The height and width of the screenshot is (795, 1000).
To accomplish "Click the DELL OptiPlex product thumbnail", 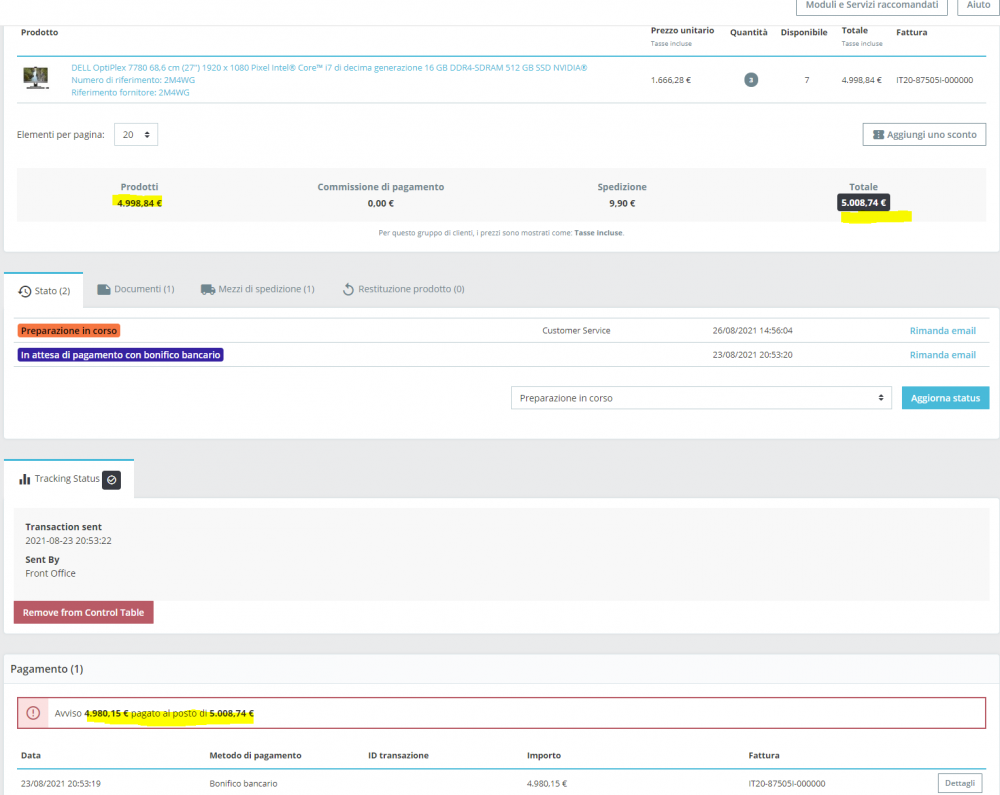I will click(x=36, y=78).
